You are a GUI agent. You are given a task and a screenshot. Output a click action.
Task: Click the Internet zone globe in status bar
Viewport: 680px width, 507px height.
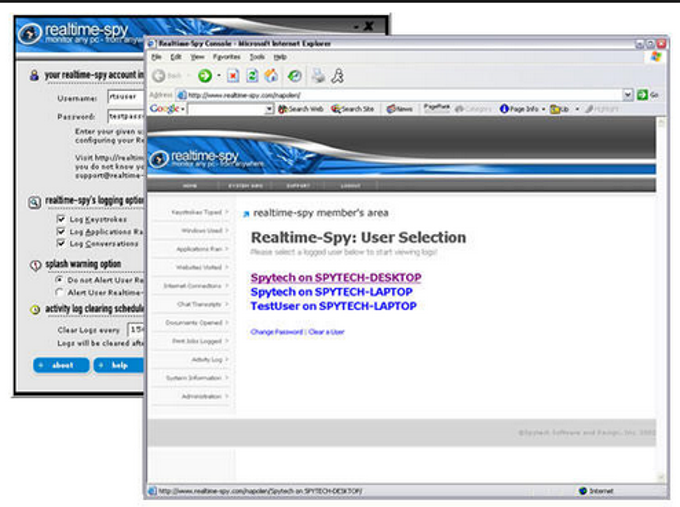click(583, 491)
